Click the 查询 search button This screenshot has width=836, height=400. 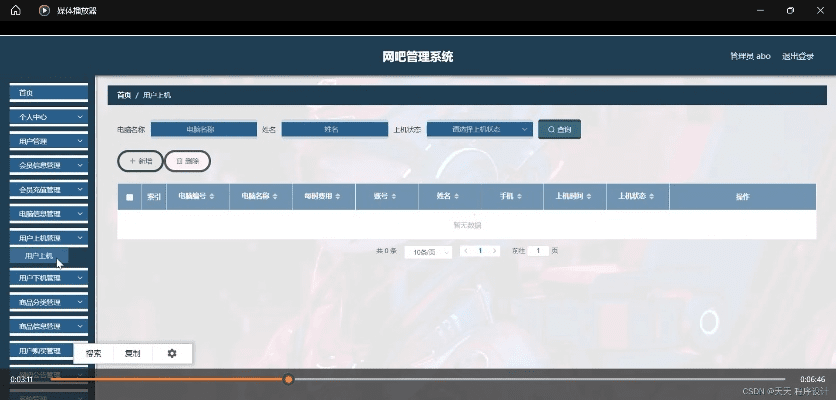click(x=559, y=129)
